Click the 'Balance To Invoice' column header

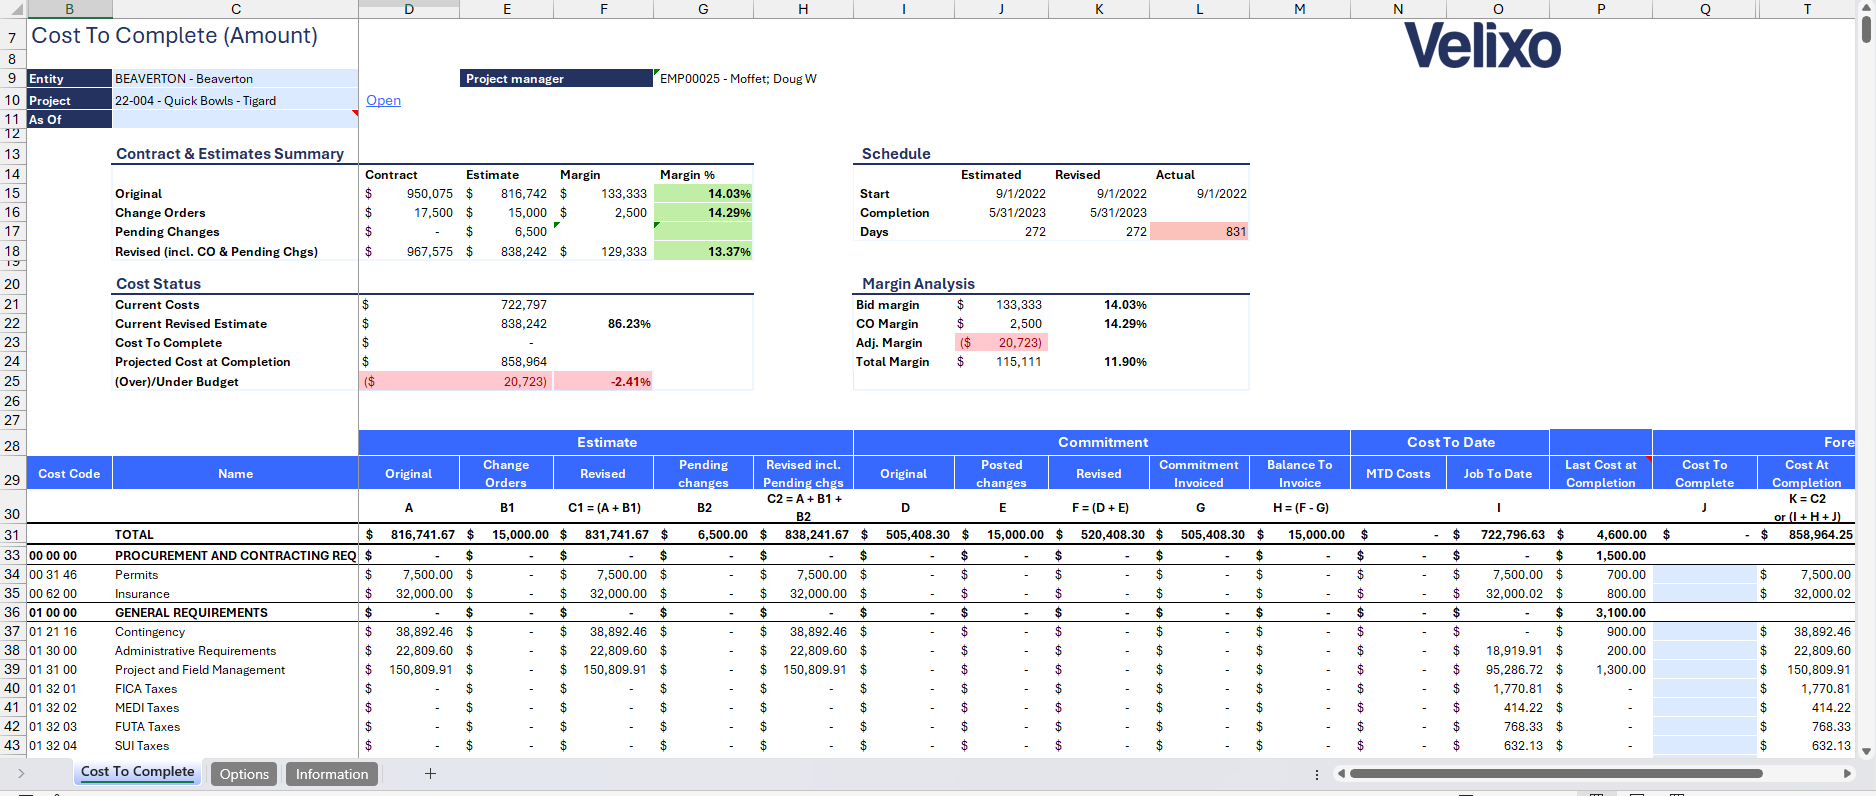tap(1299, 473)
